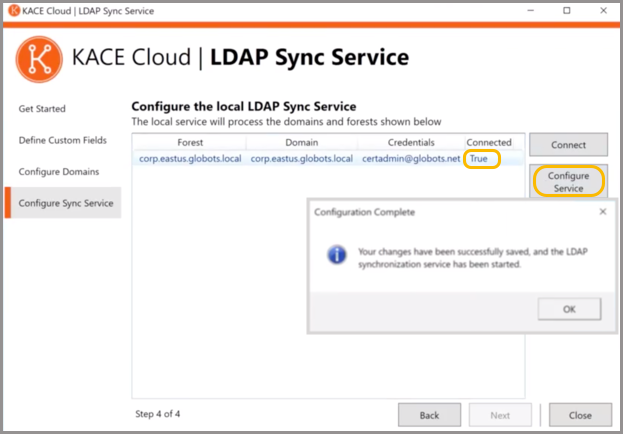Image resolution: width=623 pixels, height=434 pixels.
Task: Open Define Custom Fields step
Action: 62,140
